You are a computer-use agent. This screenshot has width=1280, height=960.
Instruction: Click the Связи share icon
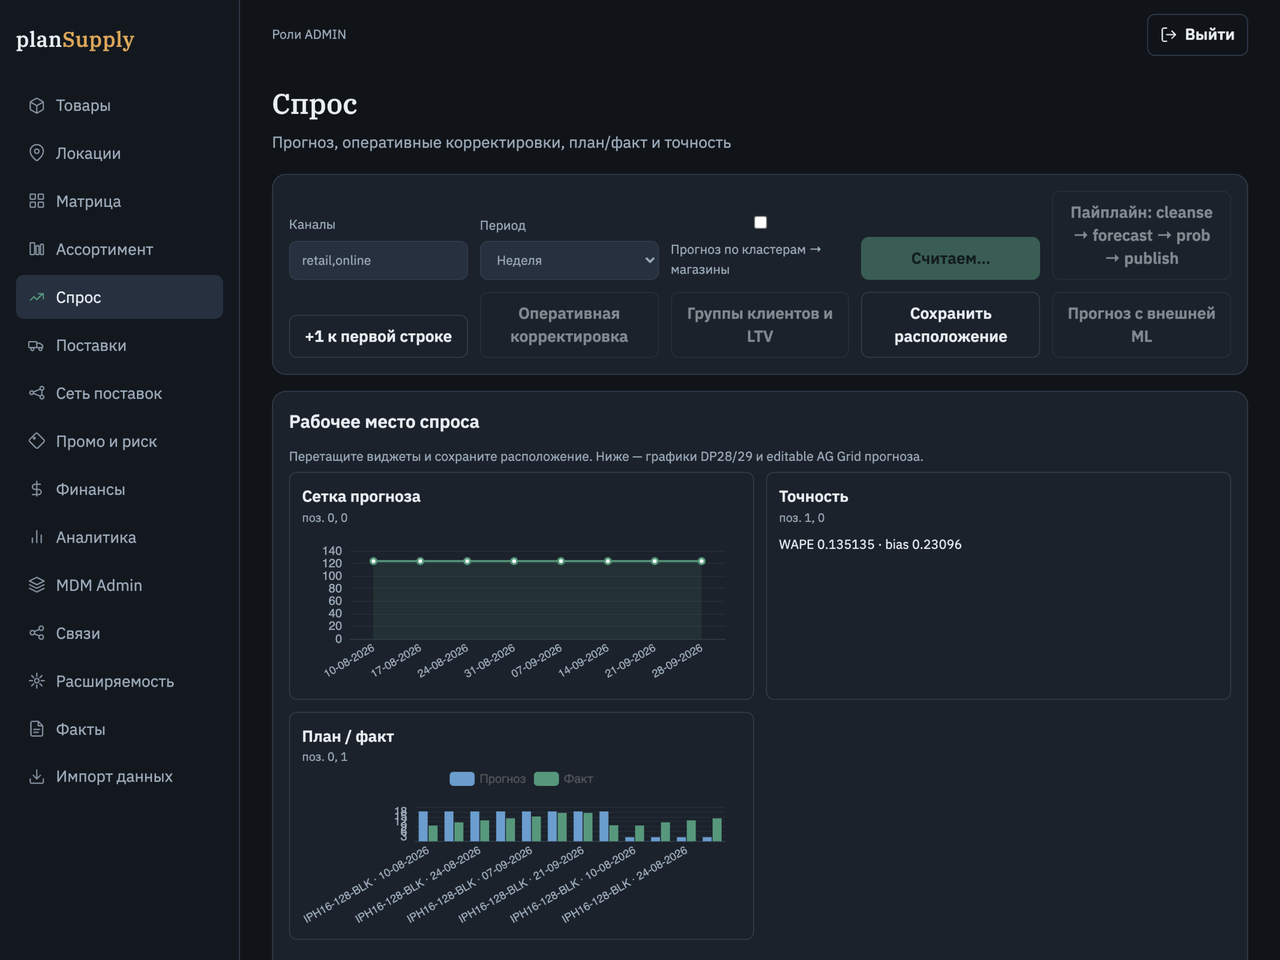pos(37,633)
